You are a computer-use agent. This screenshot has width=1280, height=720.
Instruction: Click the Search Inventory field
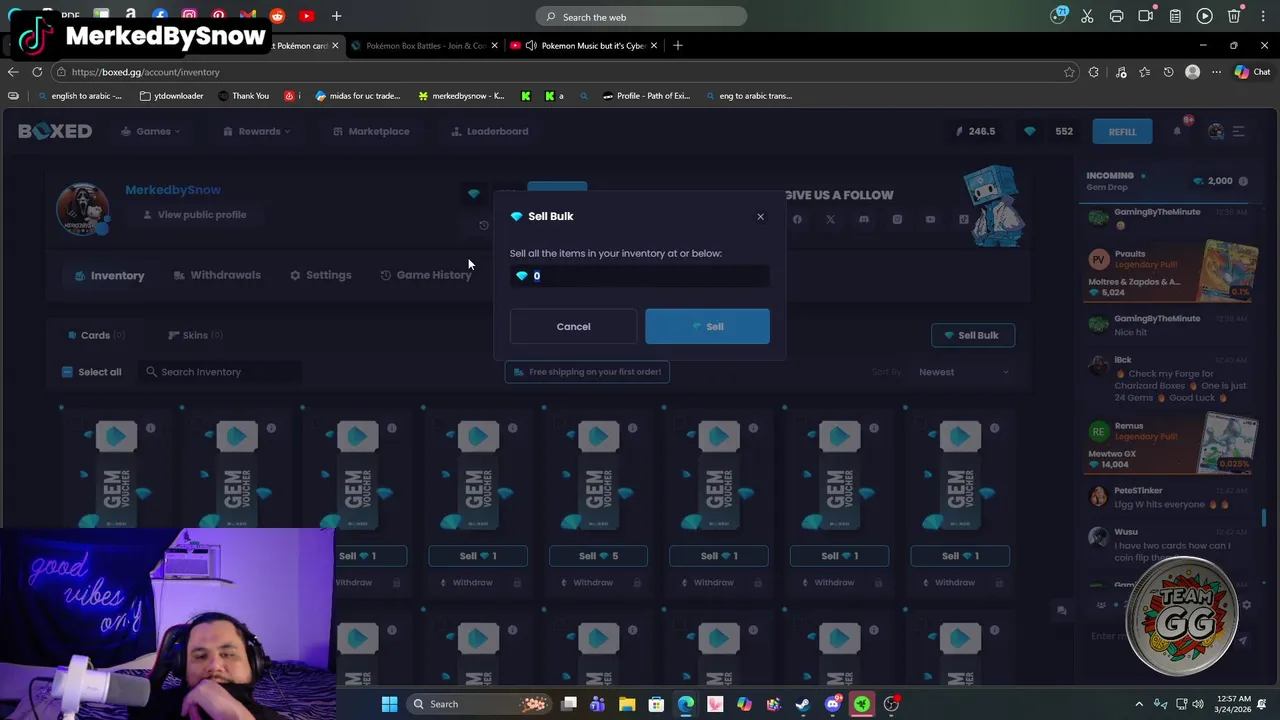pos(220,372)
